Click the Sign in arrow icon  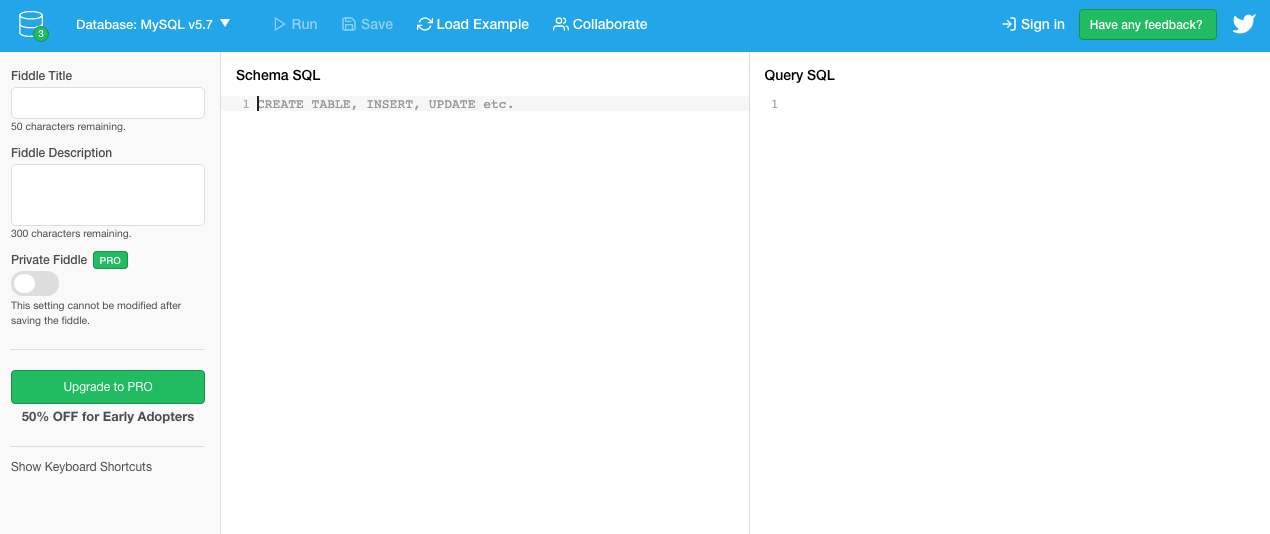[x=1008, y=24]
